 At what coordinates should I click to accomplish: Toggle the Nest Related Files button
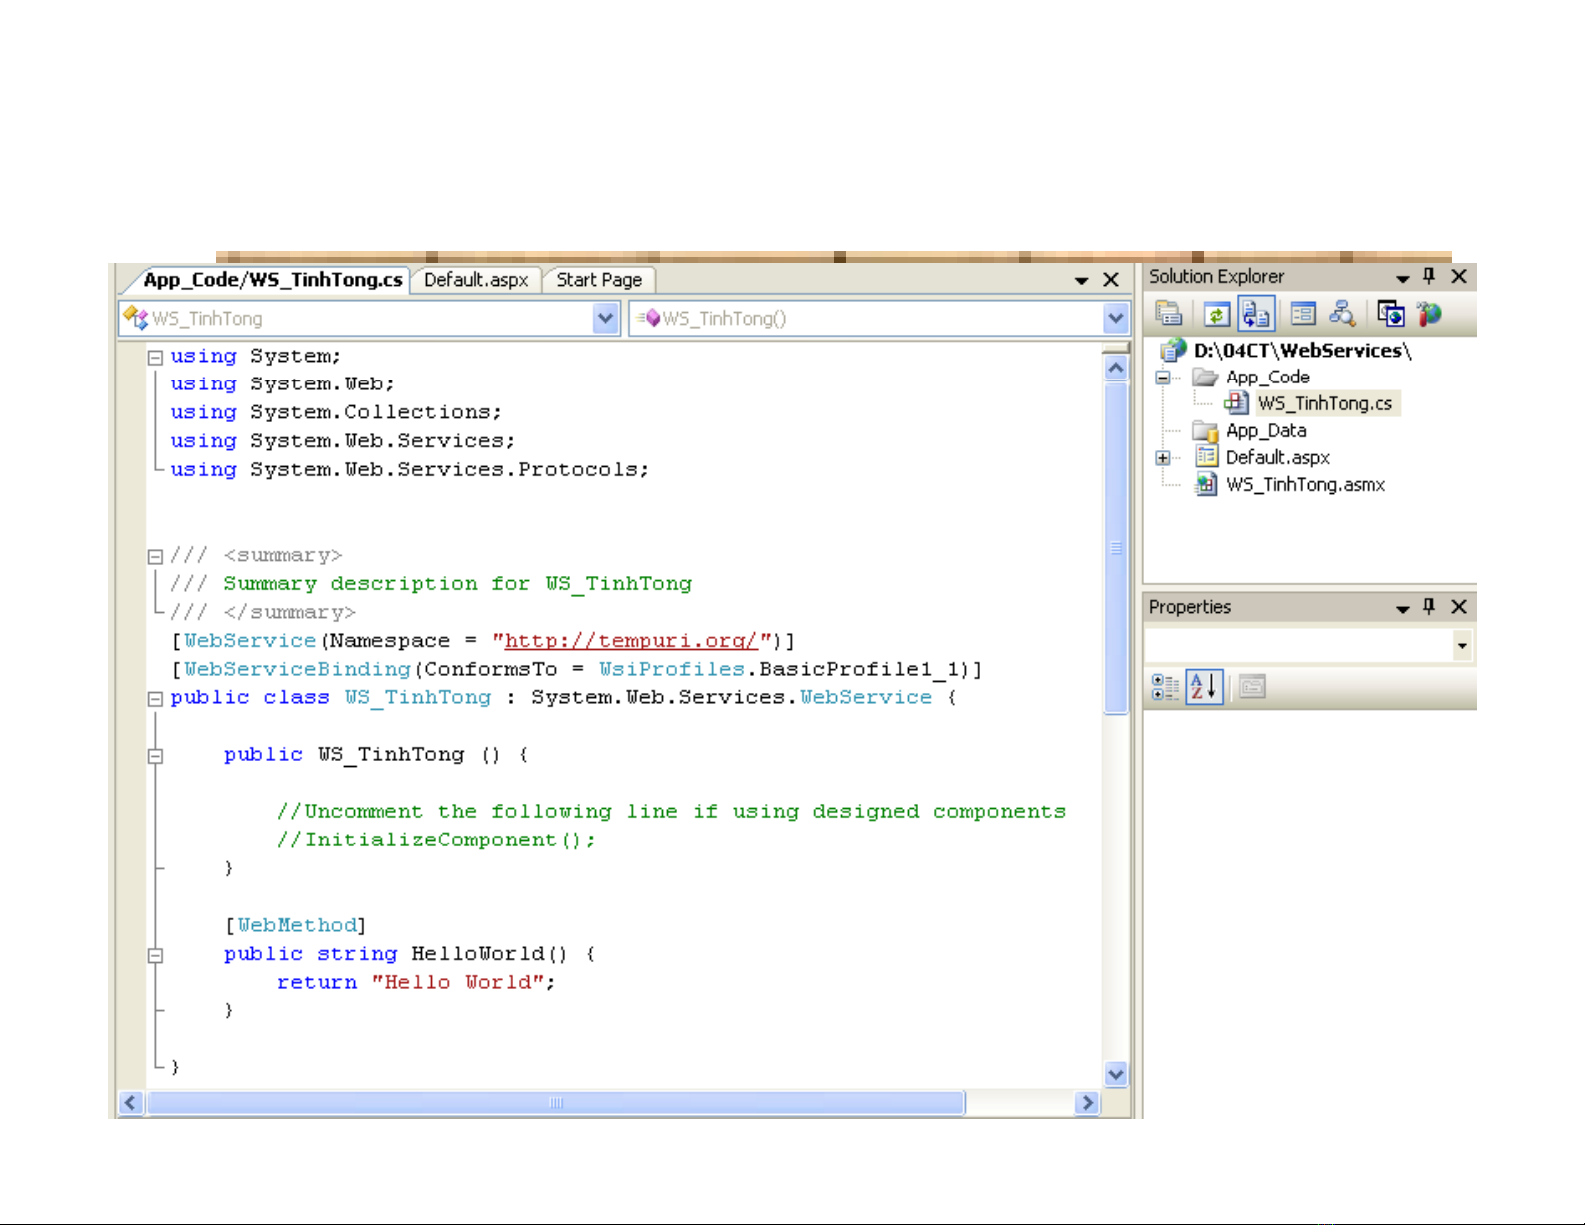[1256, 314]
